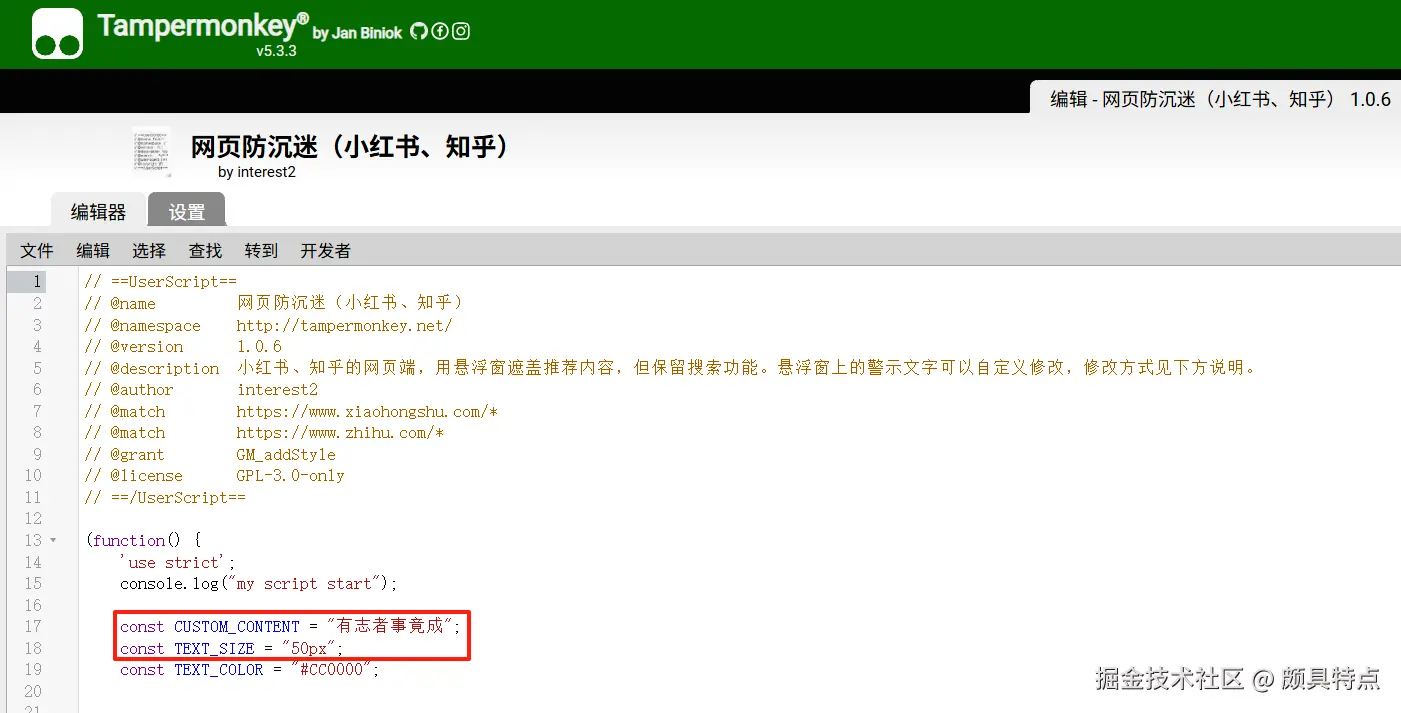Open the 查找 menu
Viewport: 1401px width, 713px height.
(x=205, y=251)
